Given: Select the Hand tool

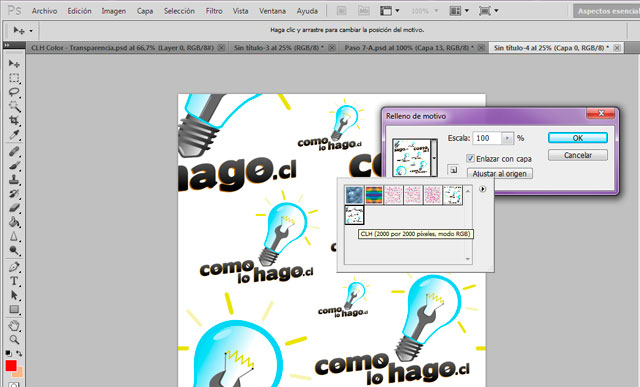Looking at the screenshot, I should pyautogui.click(x=14, y=326).
